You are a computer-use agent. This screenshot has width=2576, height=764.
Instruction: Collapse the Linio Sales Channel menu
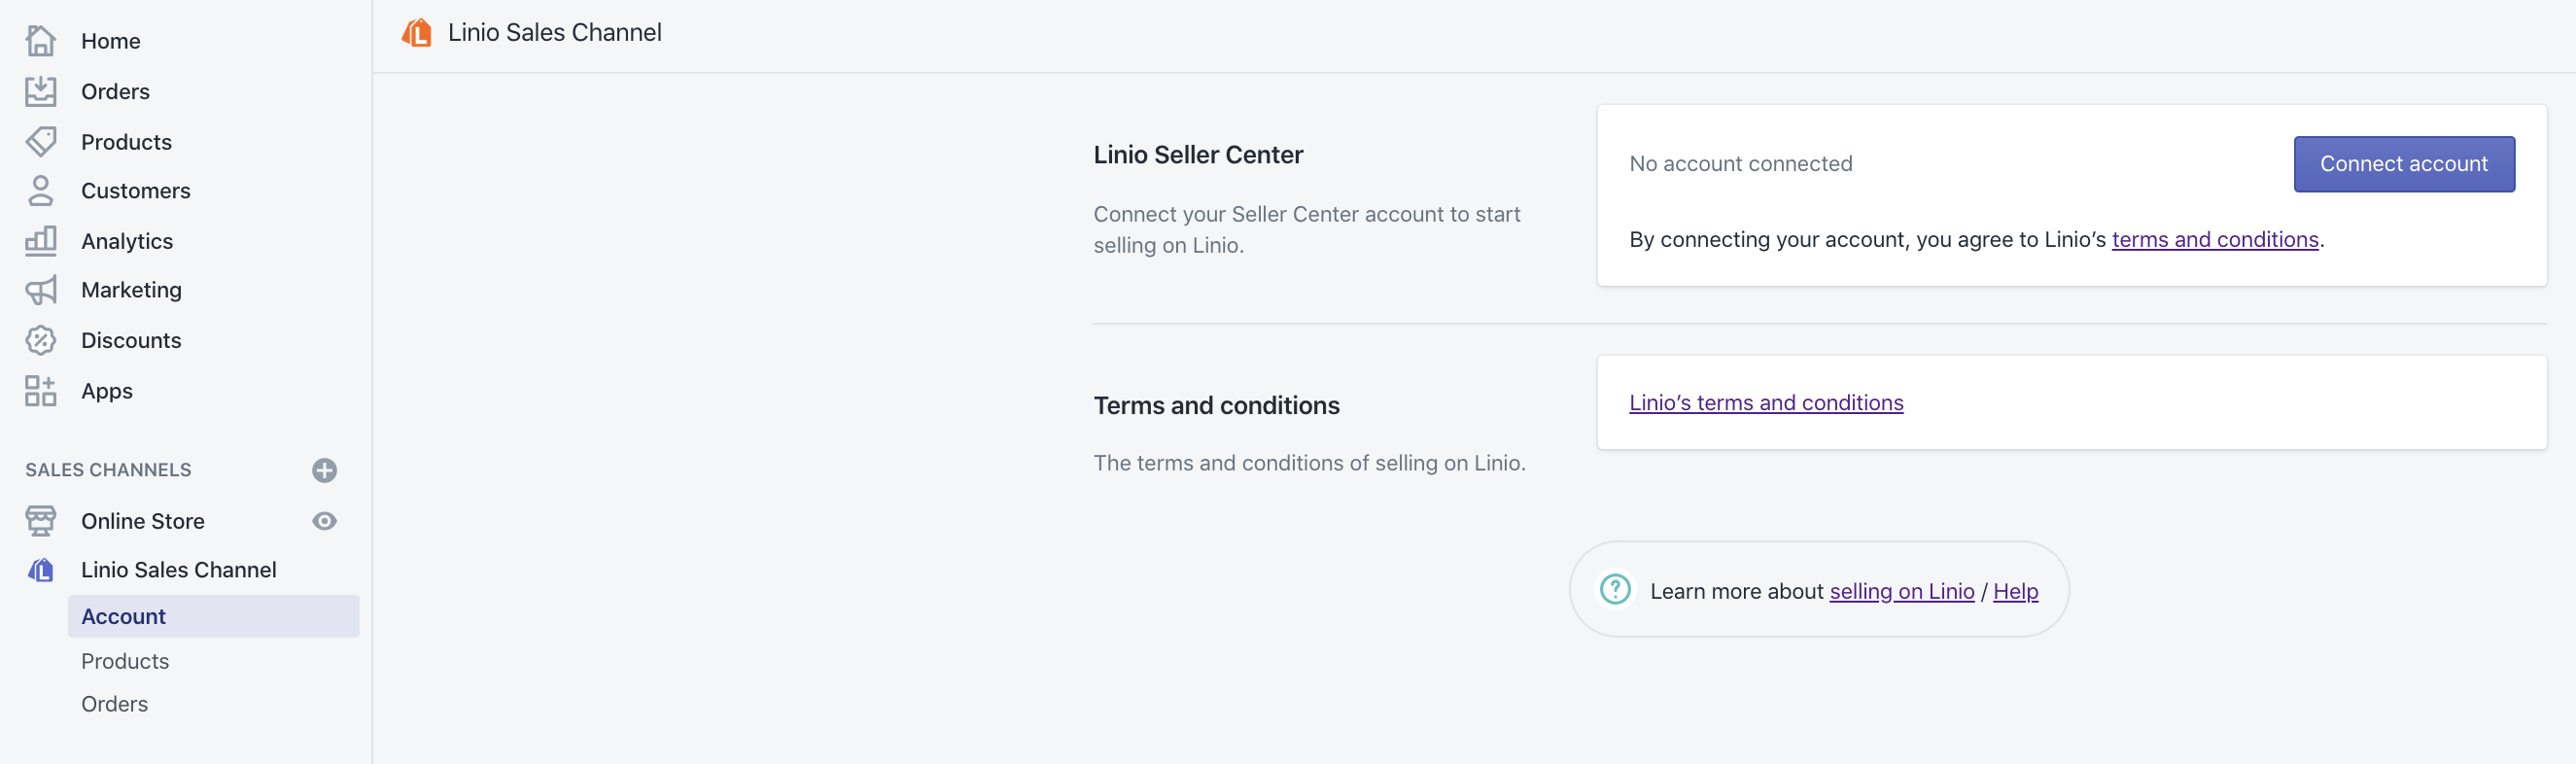point(178,570)
